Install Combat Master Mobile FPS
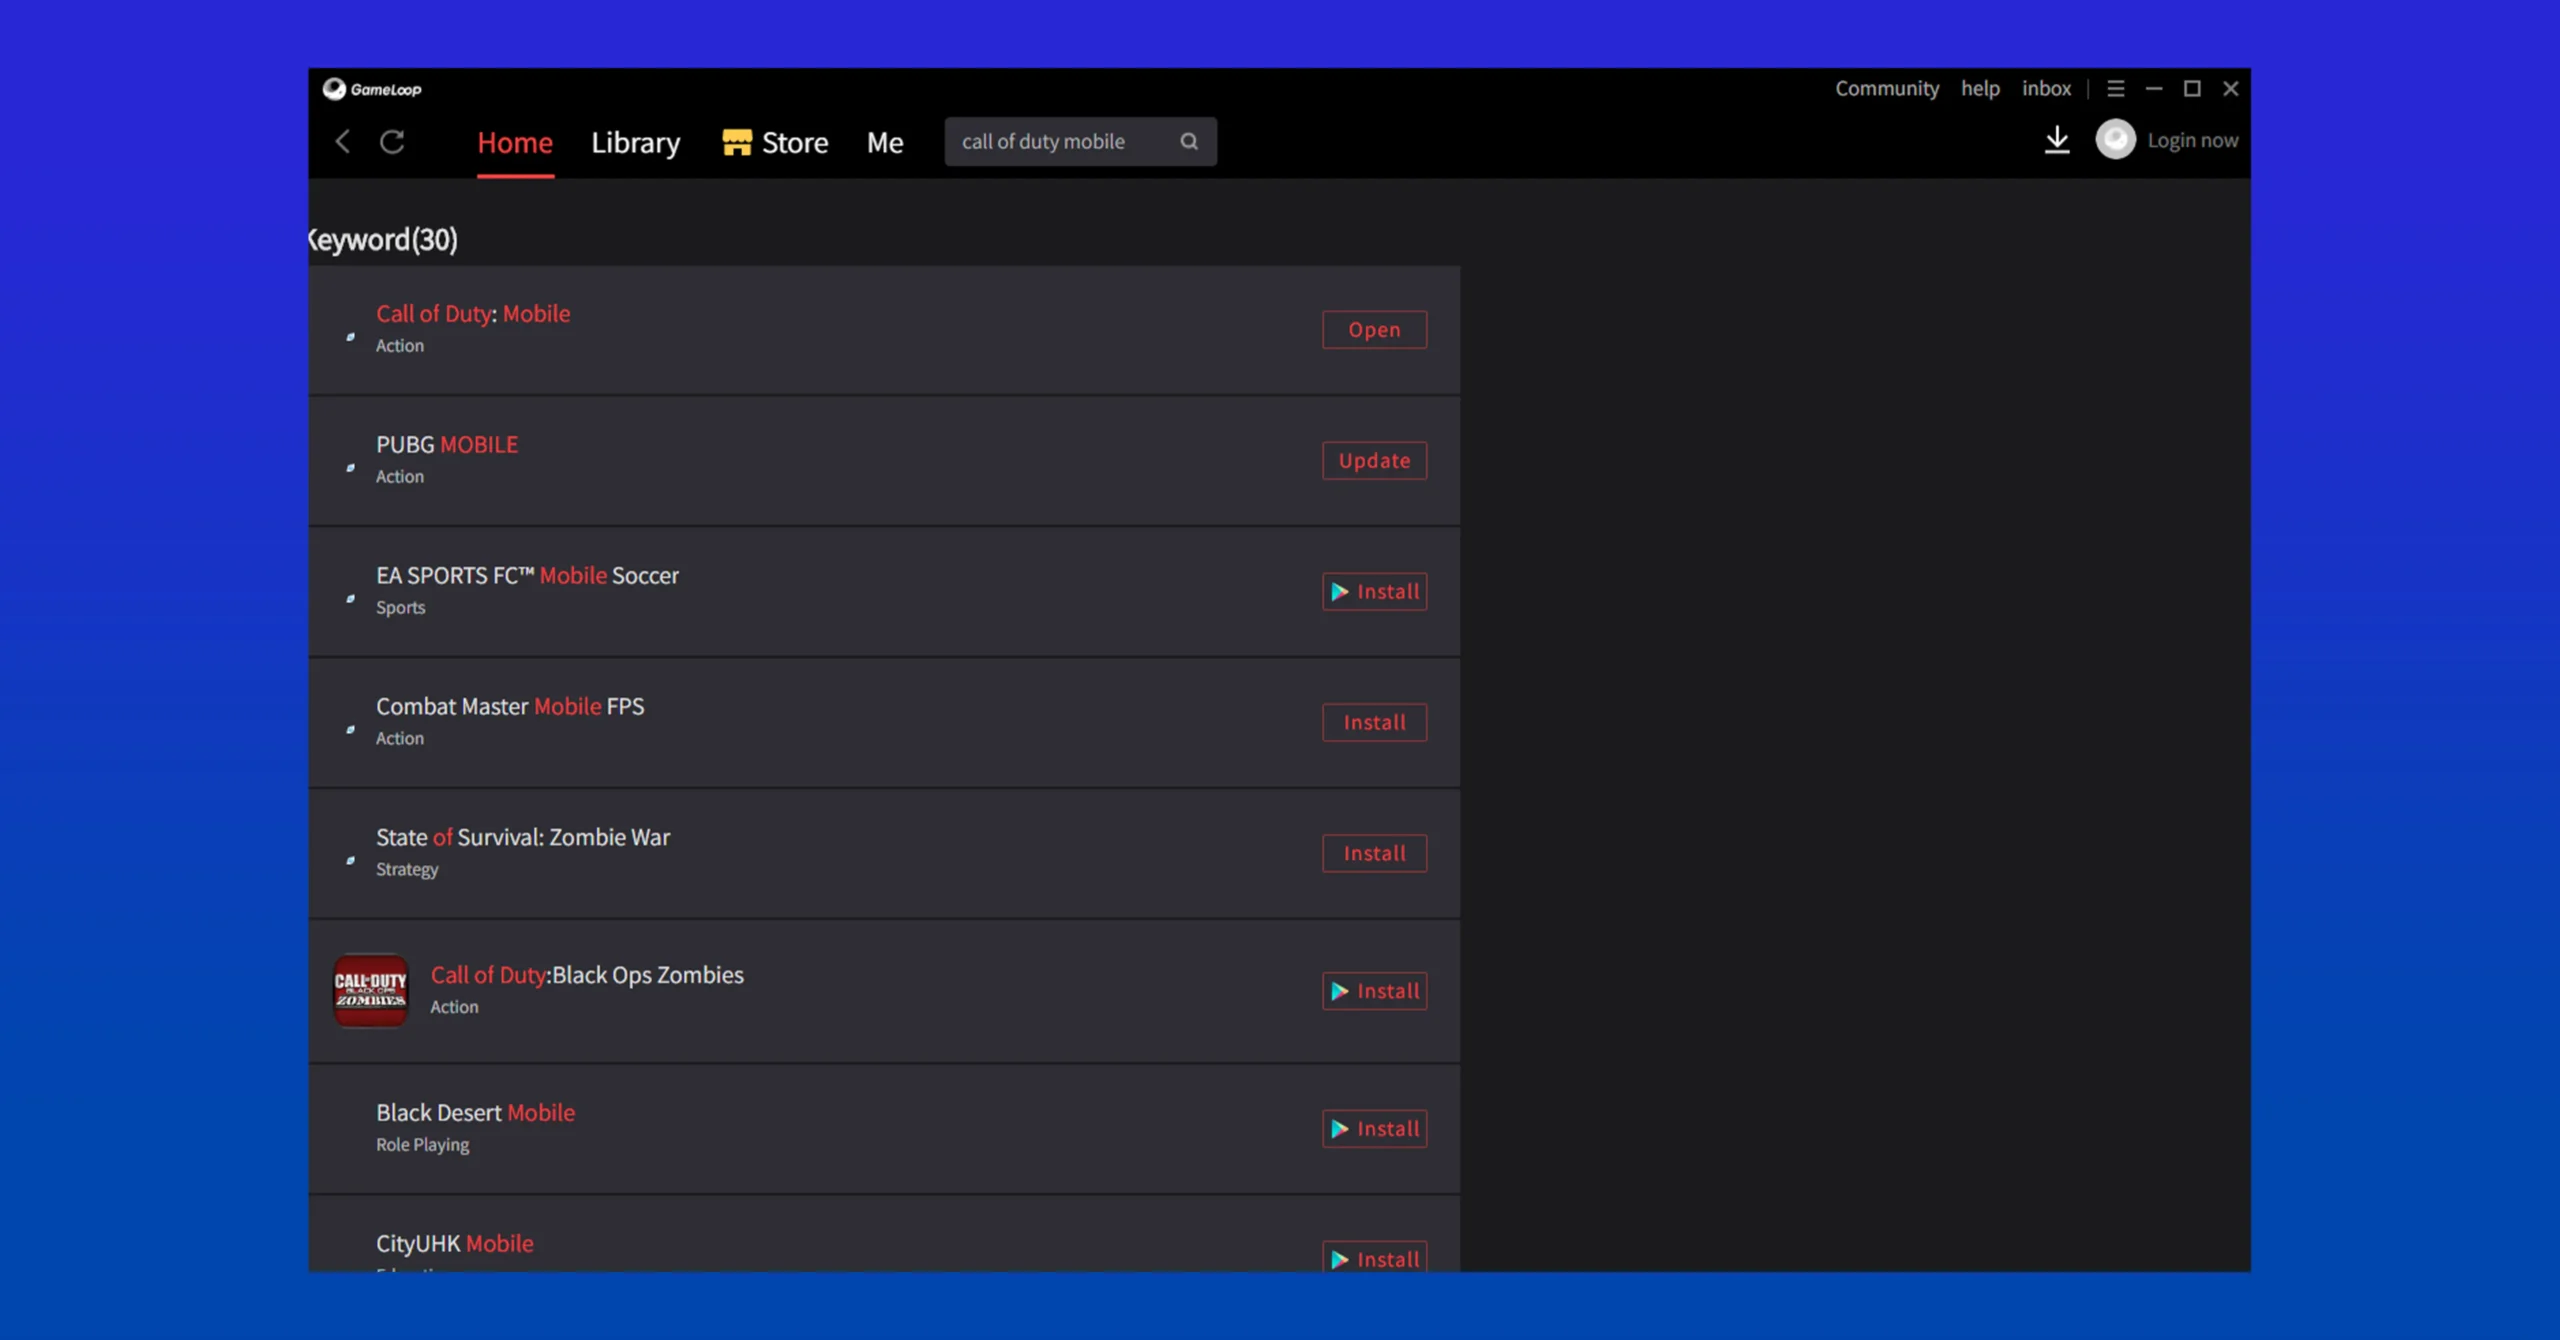The image size is (2560, 1340). click(x=1374, y=723)
